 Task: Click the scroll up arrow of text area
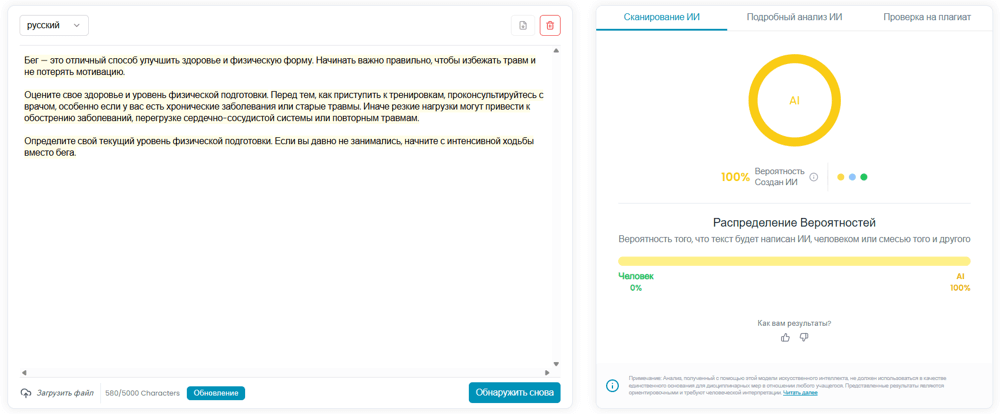(x=555, y=50)
